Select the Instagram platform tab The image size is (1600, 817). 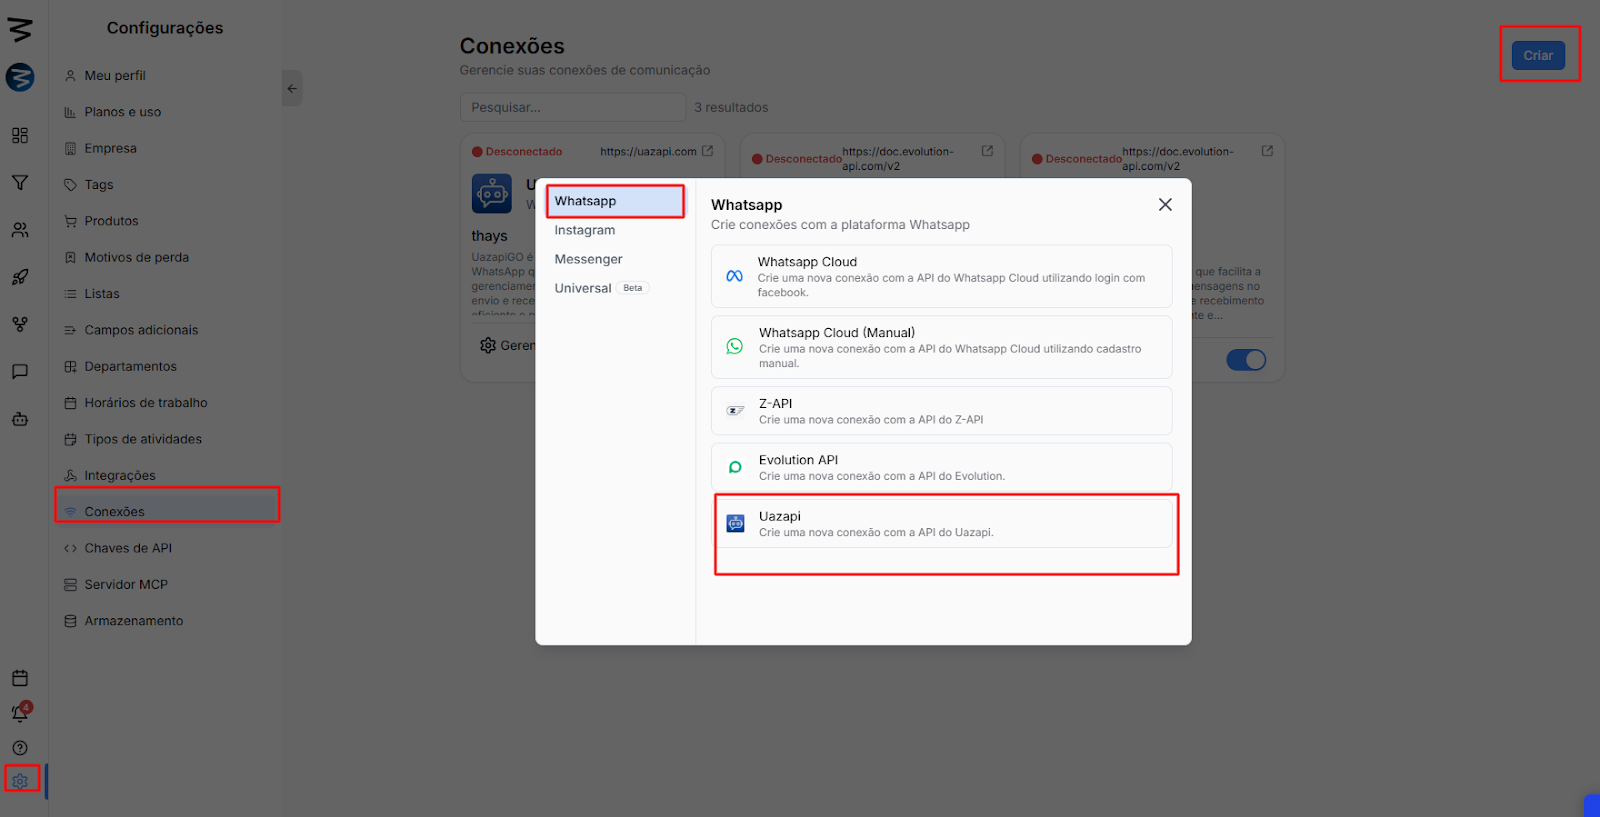tap(585, 230)
